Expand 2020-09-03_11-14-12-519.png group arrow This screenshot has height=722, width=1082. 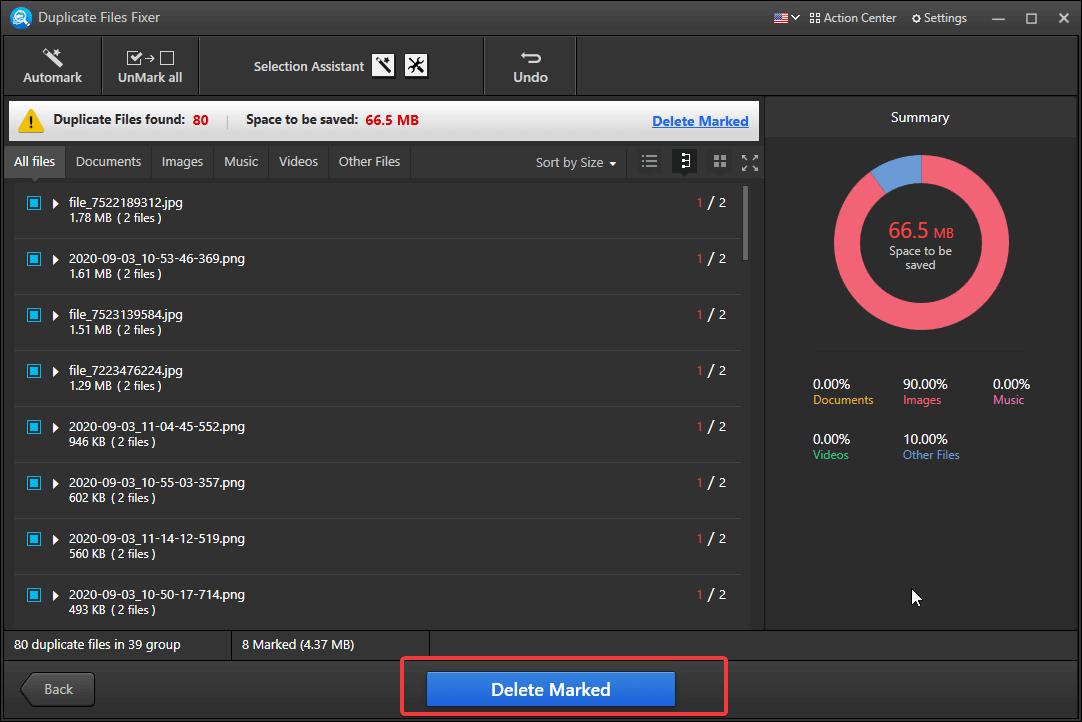[55, 539]
